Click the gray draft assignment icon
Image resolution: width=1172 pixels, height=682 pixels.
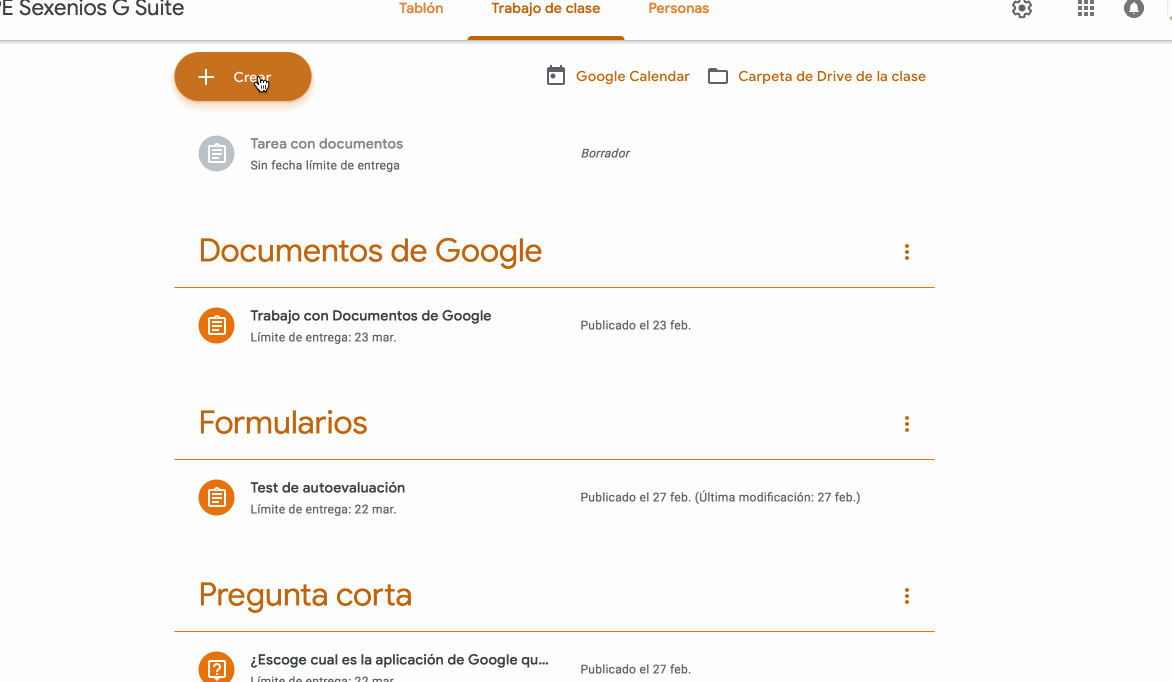[x=217, y=153]
